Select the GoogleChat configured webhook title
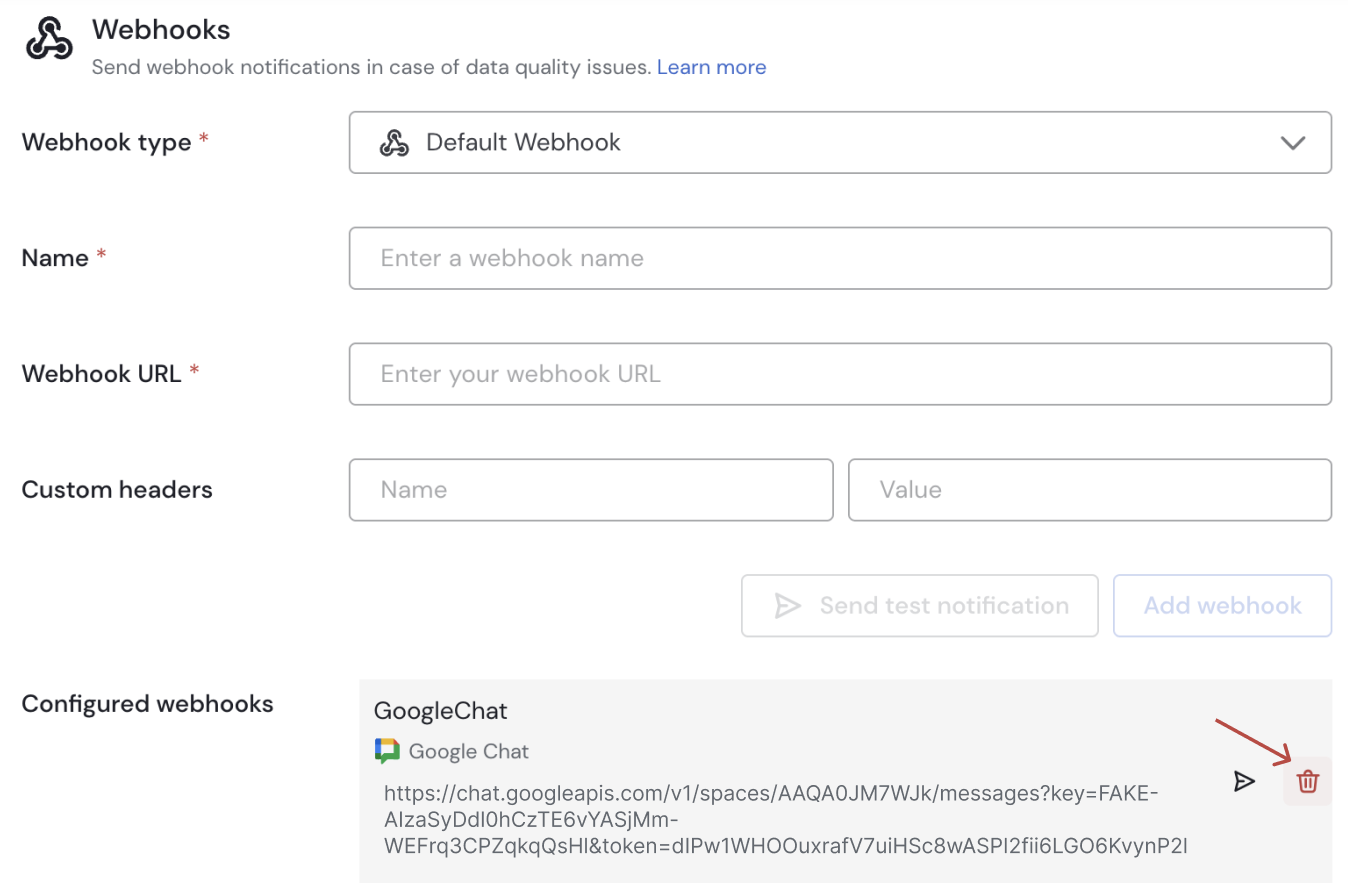 tap(441, 711)
